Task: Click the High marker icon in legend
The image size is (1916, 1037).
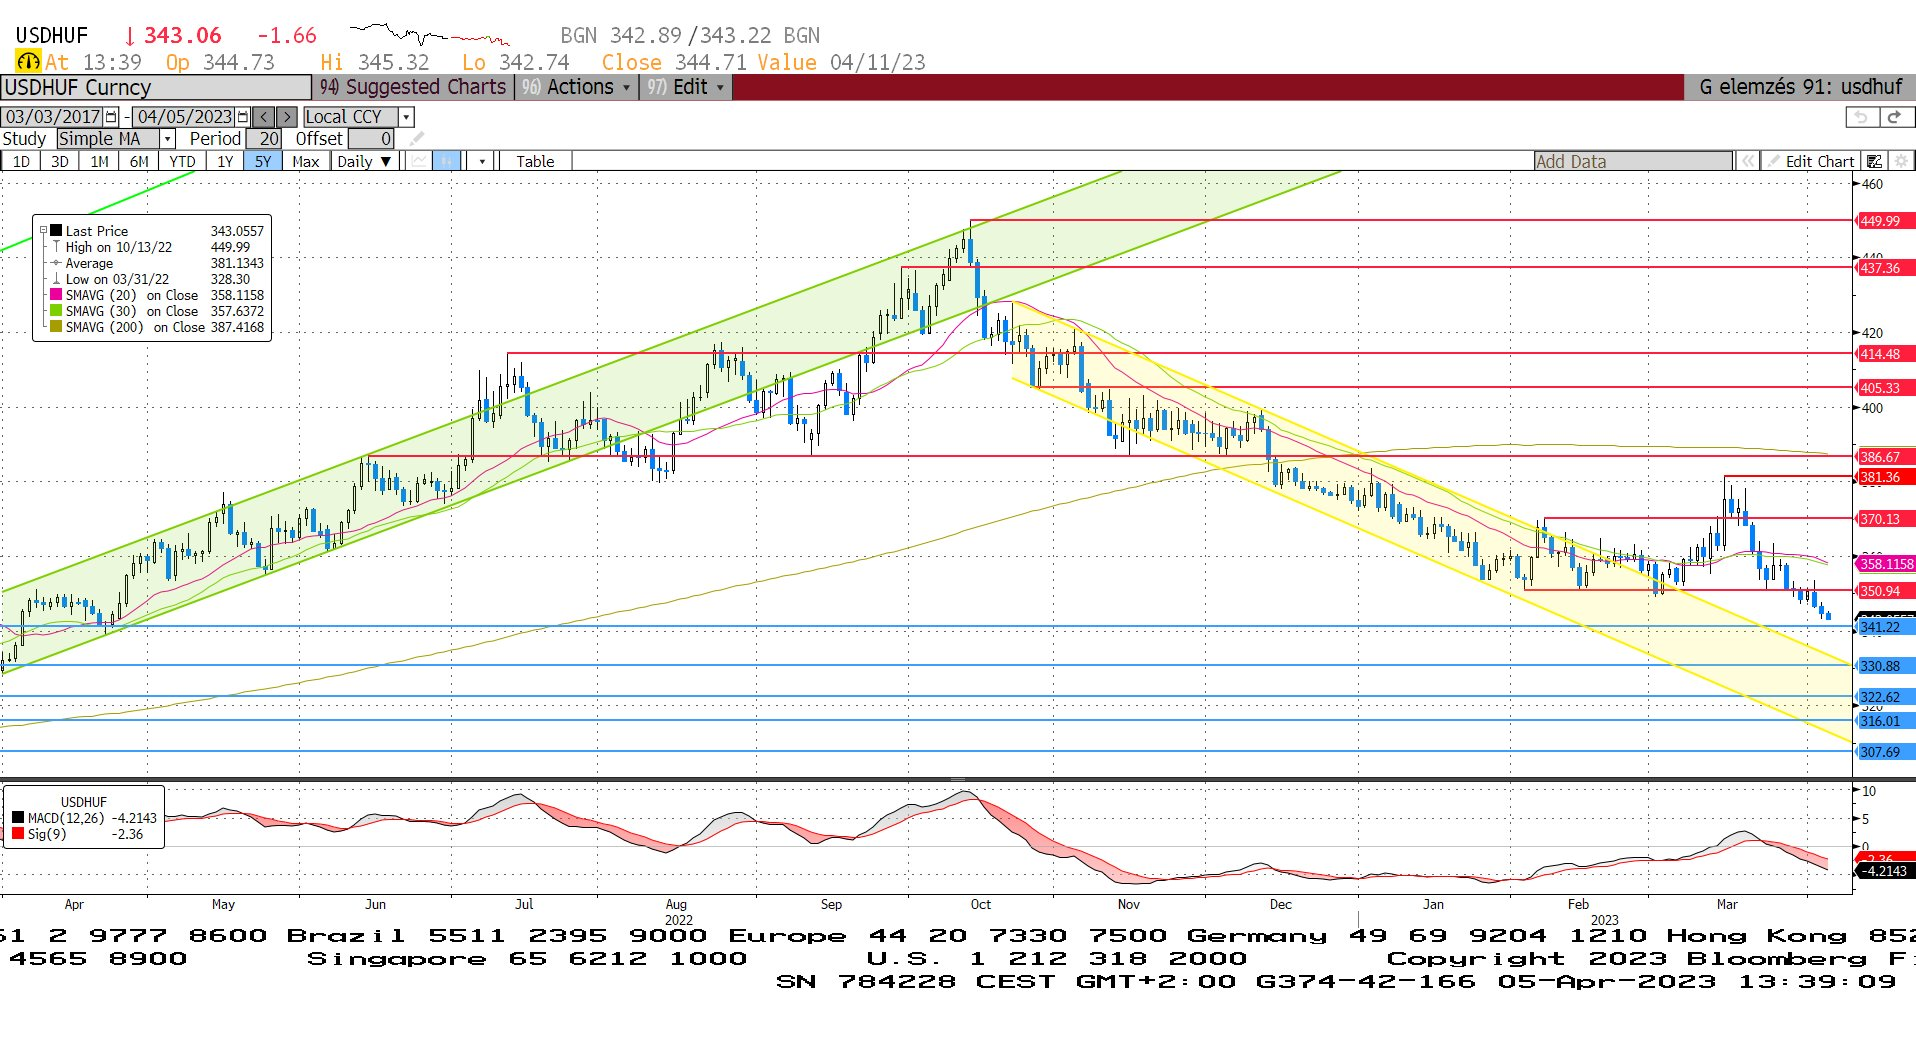Action: click(57, 247)
